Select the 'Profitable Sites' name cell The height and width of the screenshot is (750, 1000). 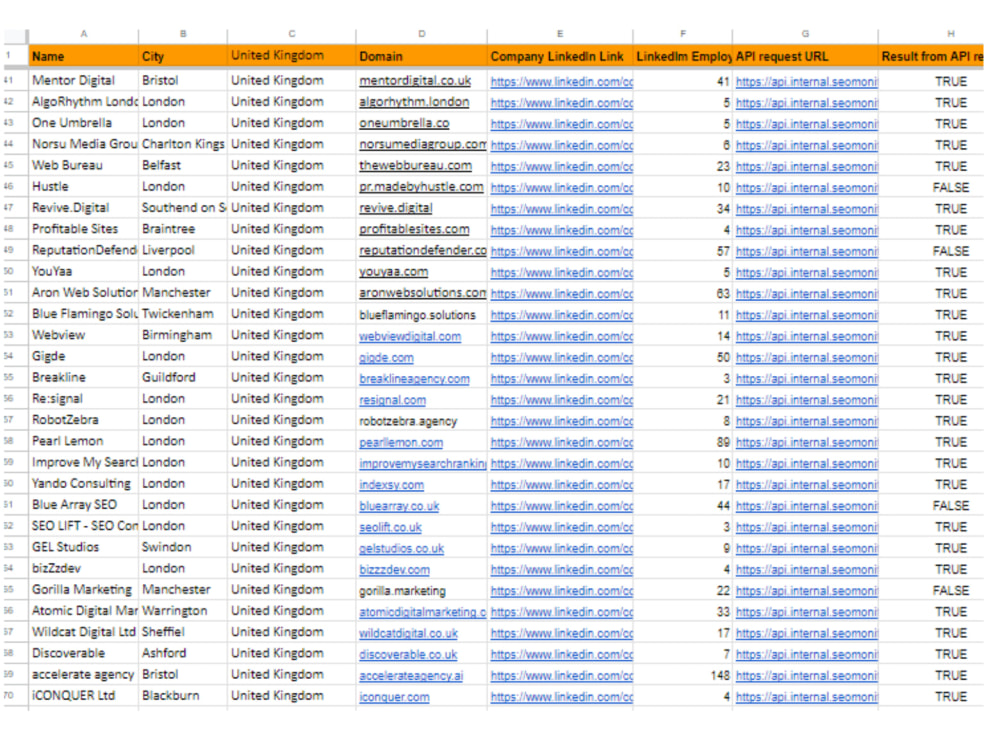point(84,229)
